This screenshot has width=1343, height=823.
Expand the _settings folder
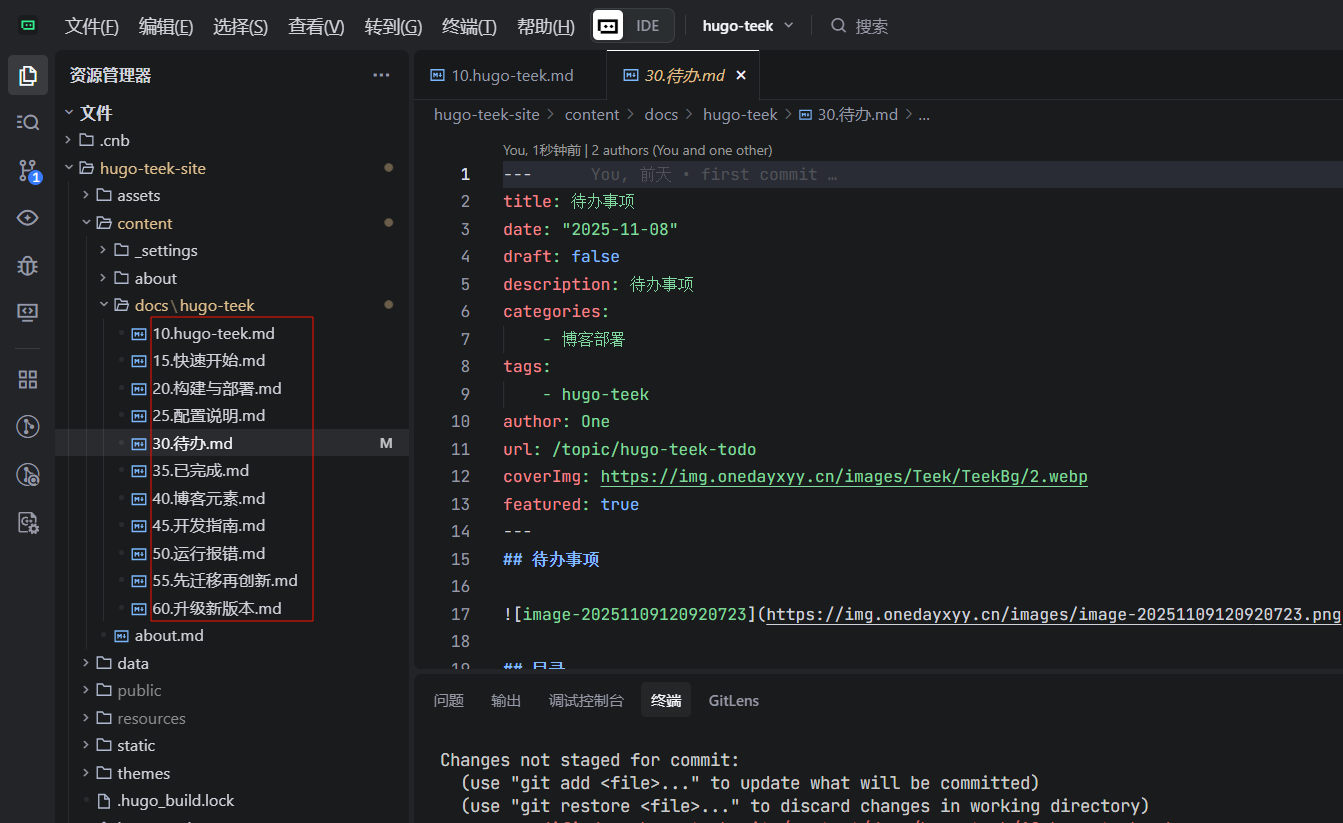[x=166, y=250]
